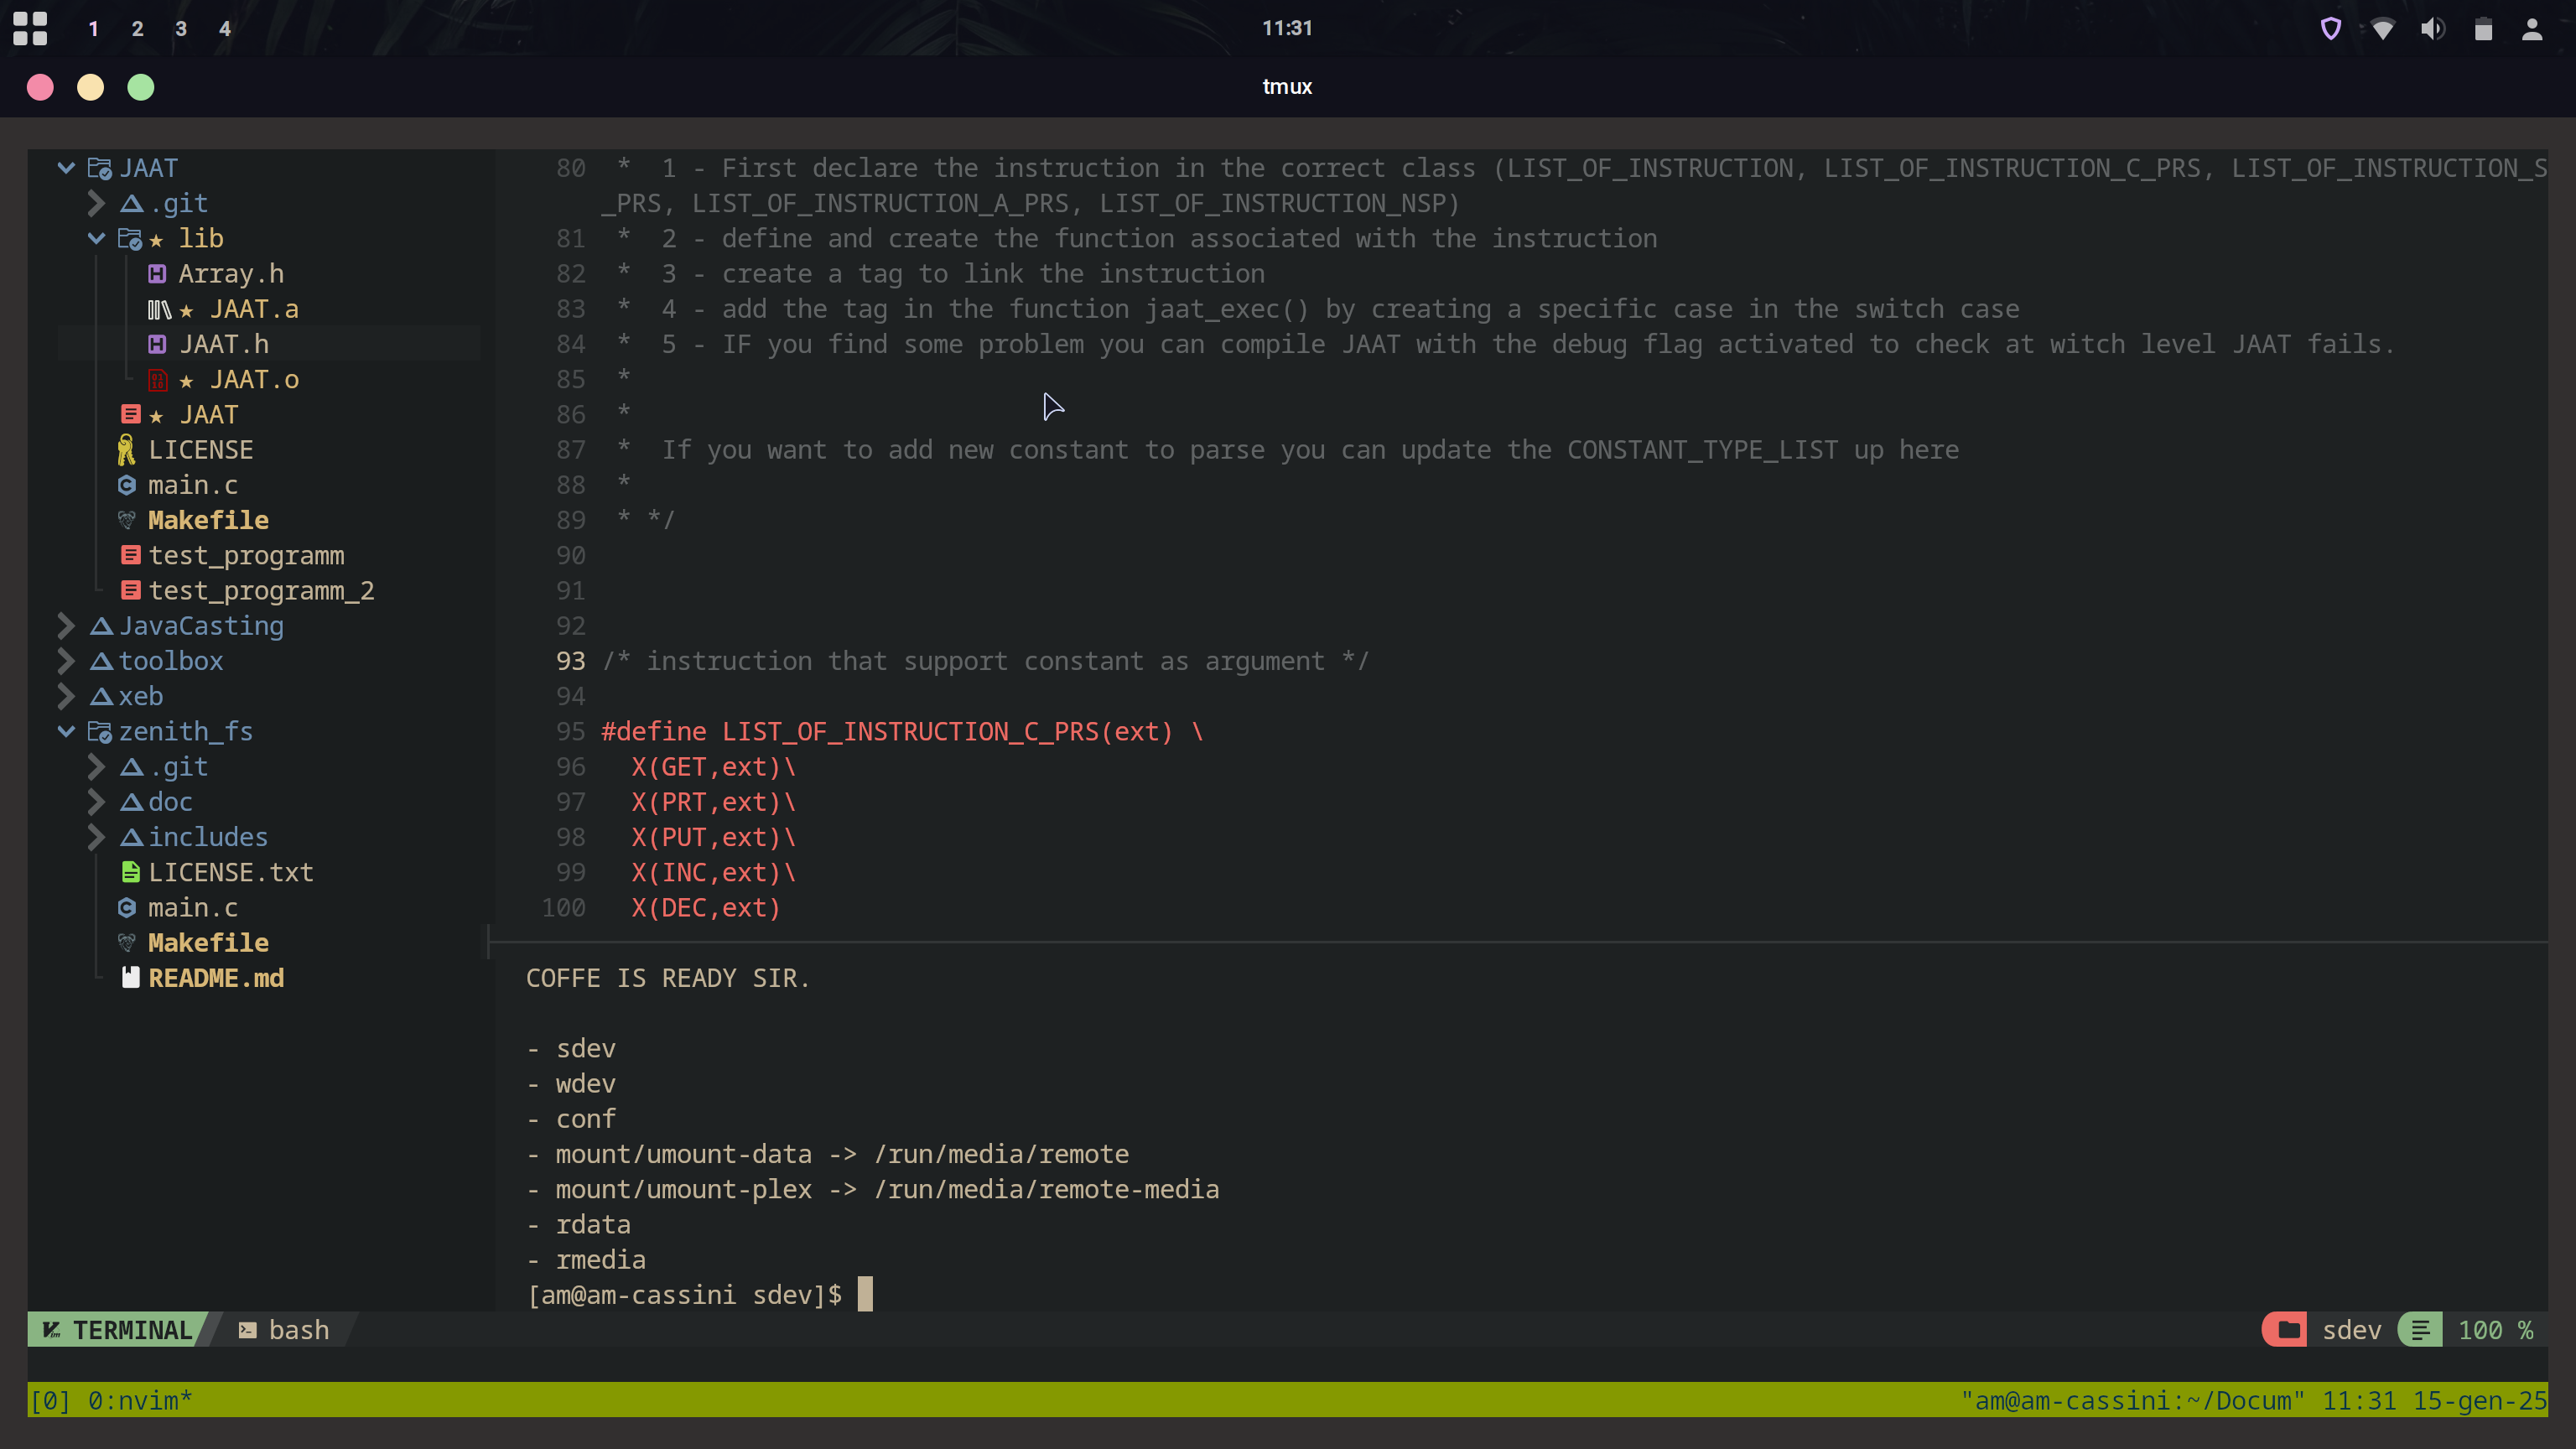Switch to workspace 2
This screenshot has height=1449, width=2576.
pos(137,29)
